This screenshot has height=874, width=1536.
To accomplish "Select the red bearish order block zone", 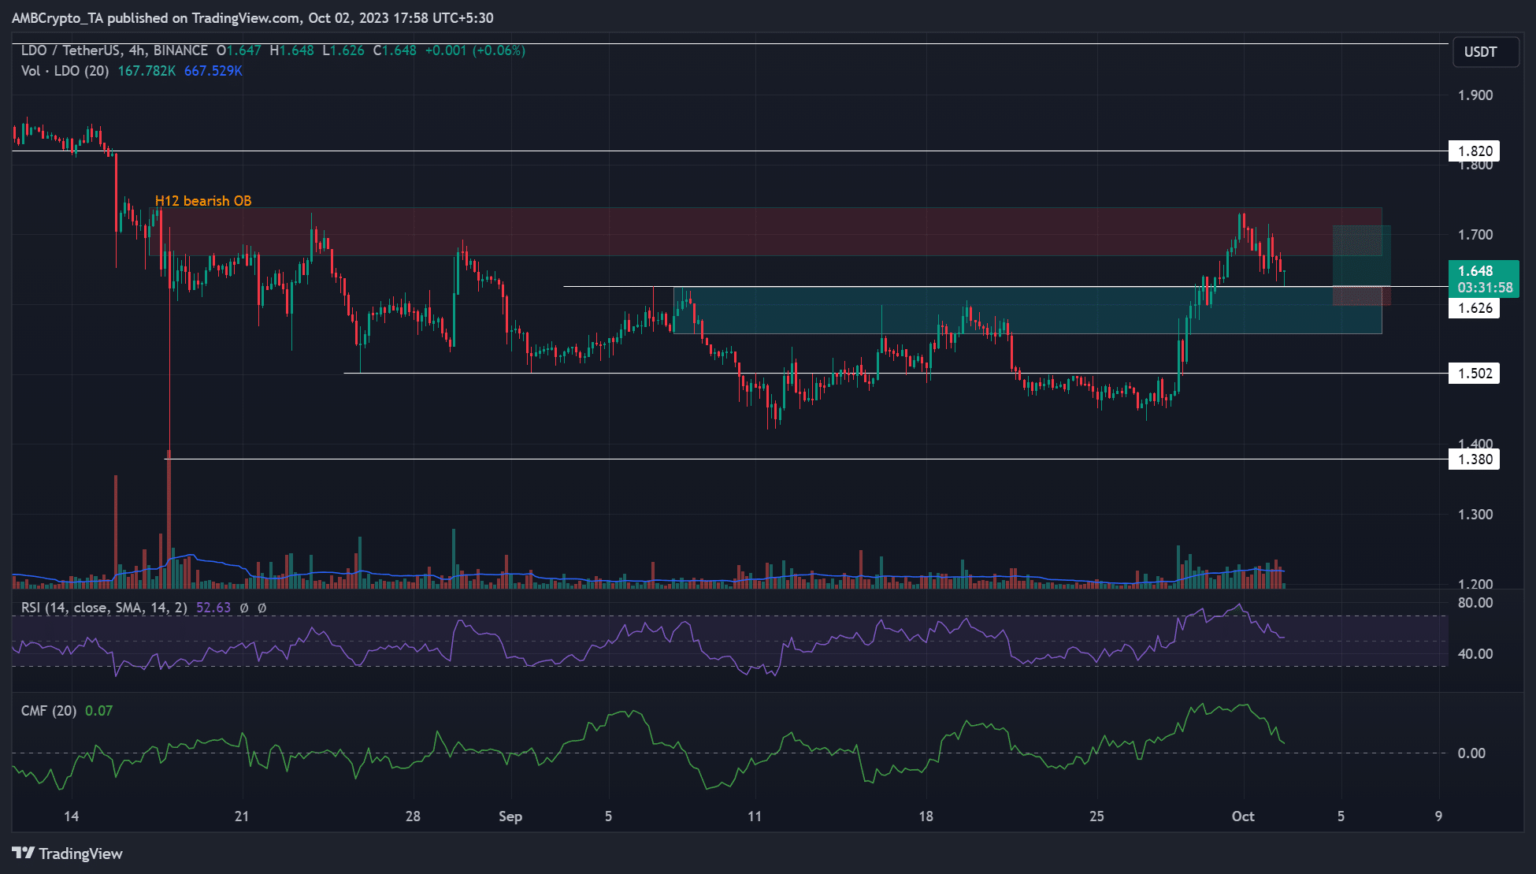I will [x=760, y=231].
